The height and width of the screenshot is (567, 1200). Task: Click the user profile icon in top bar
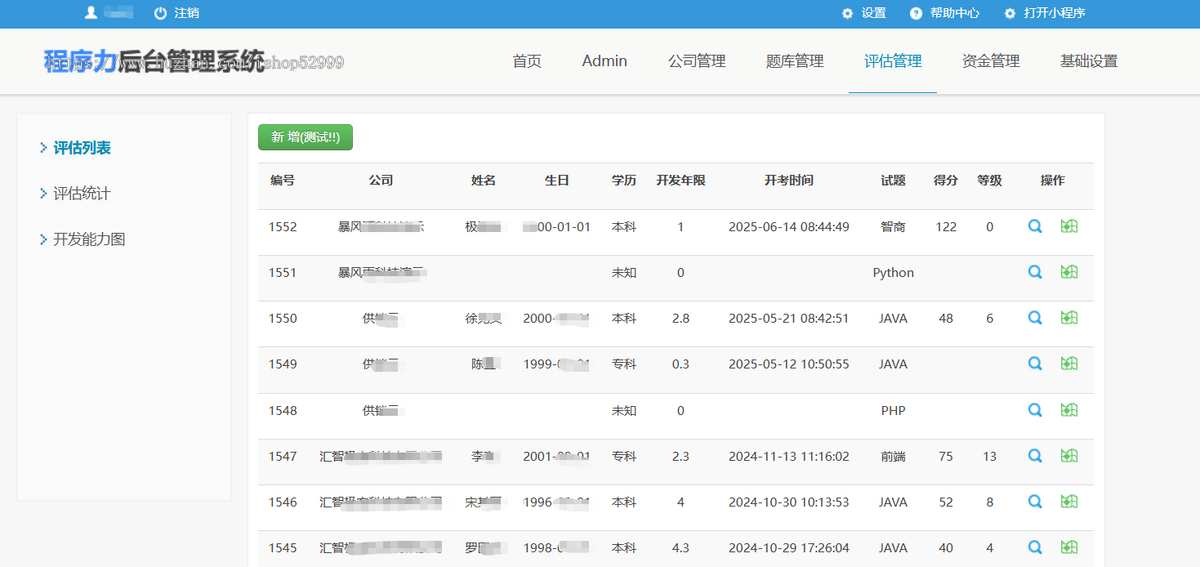(x=91, y=13)
